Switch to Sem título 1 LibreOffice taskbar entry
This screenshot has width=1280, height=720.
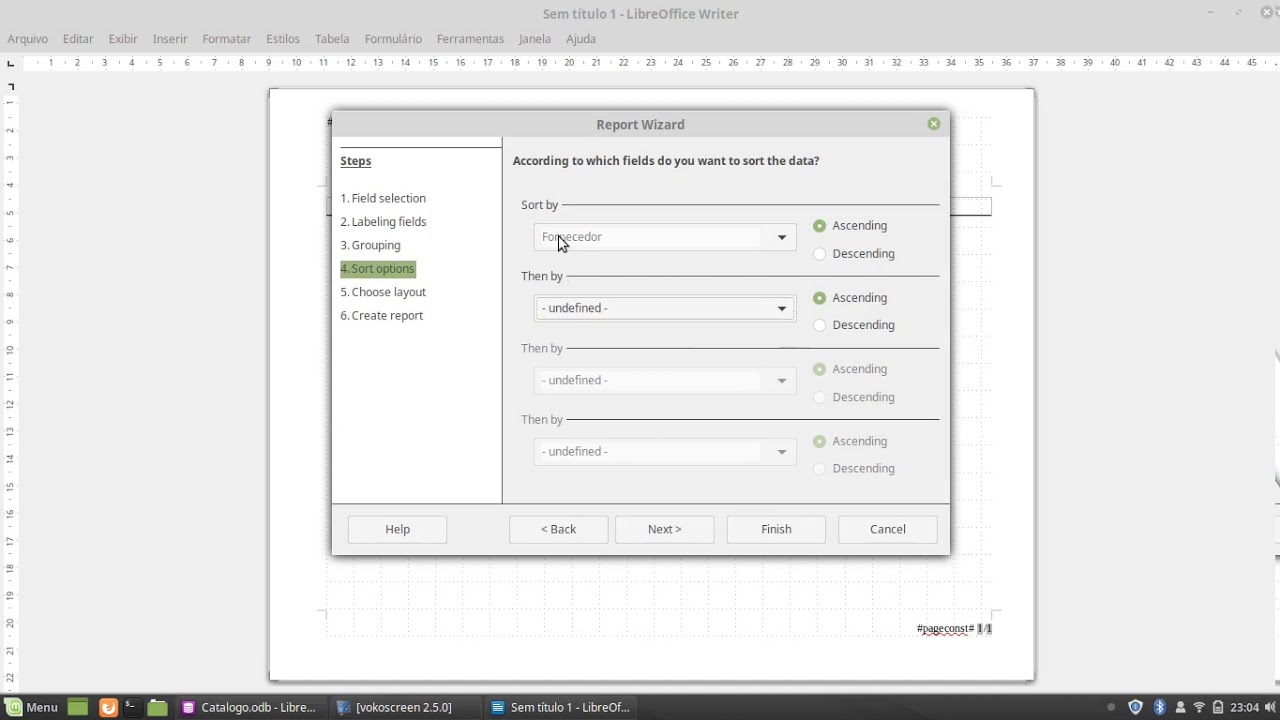559,707
